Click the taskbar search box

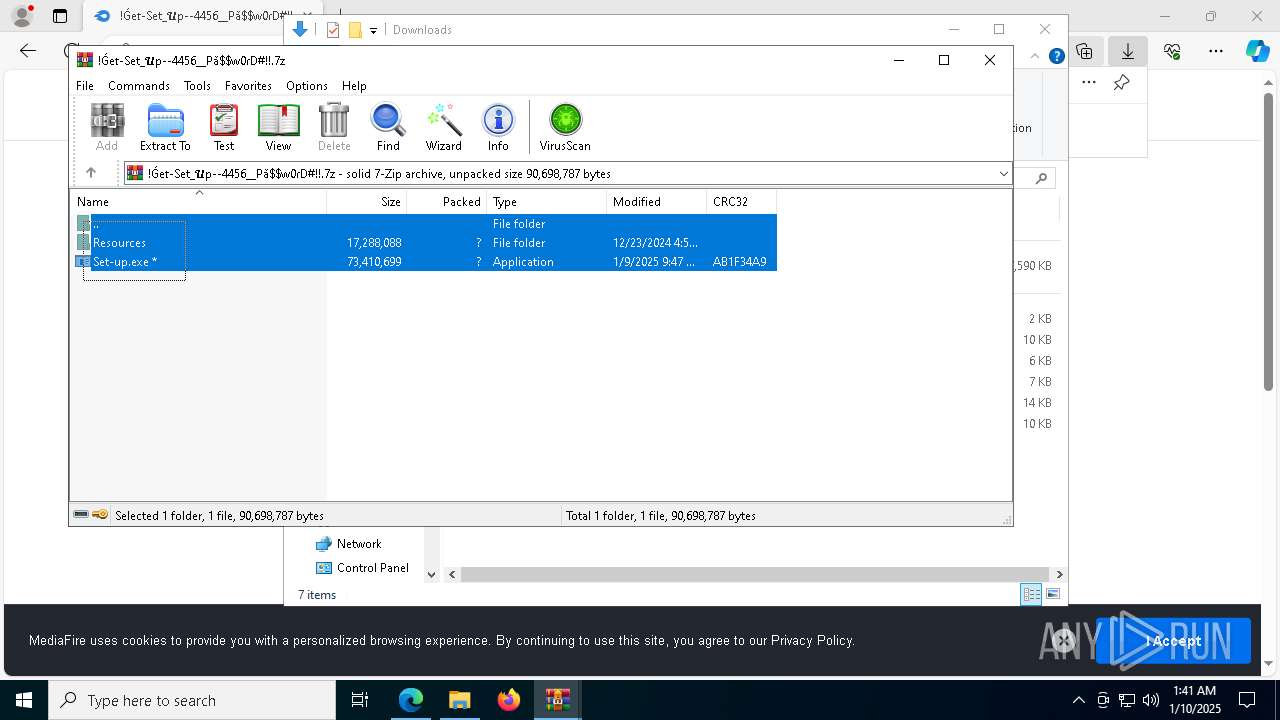pos(192,700)
